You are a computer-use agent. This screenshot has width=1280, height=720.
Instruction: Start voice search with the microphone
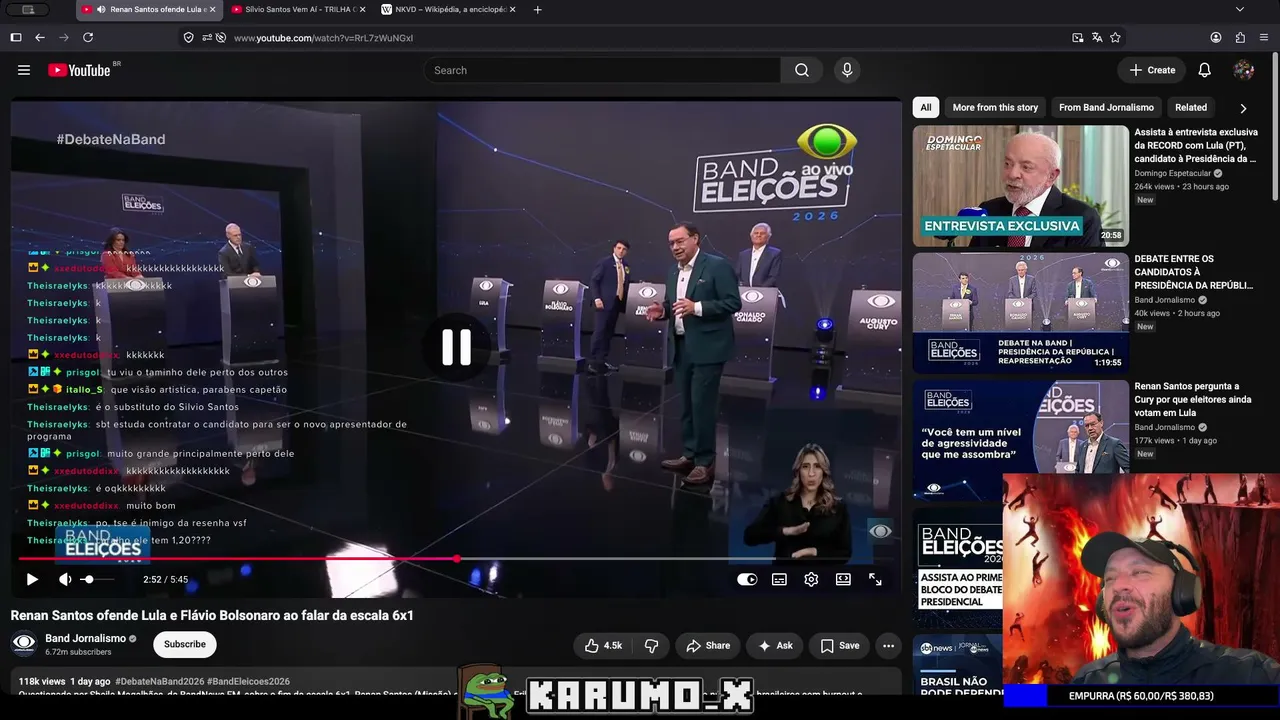click(847, 70)
